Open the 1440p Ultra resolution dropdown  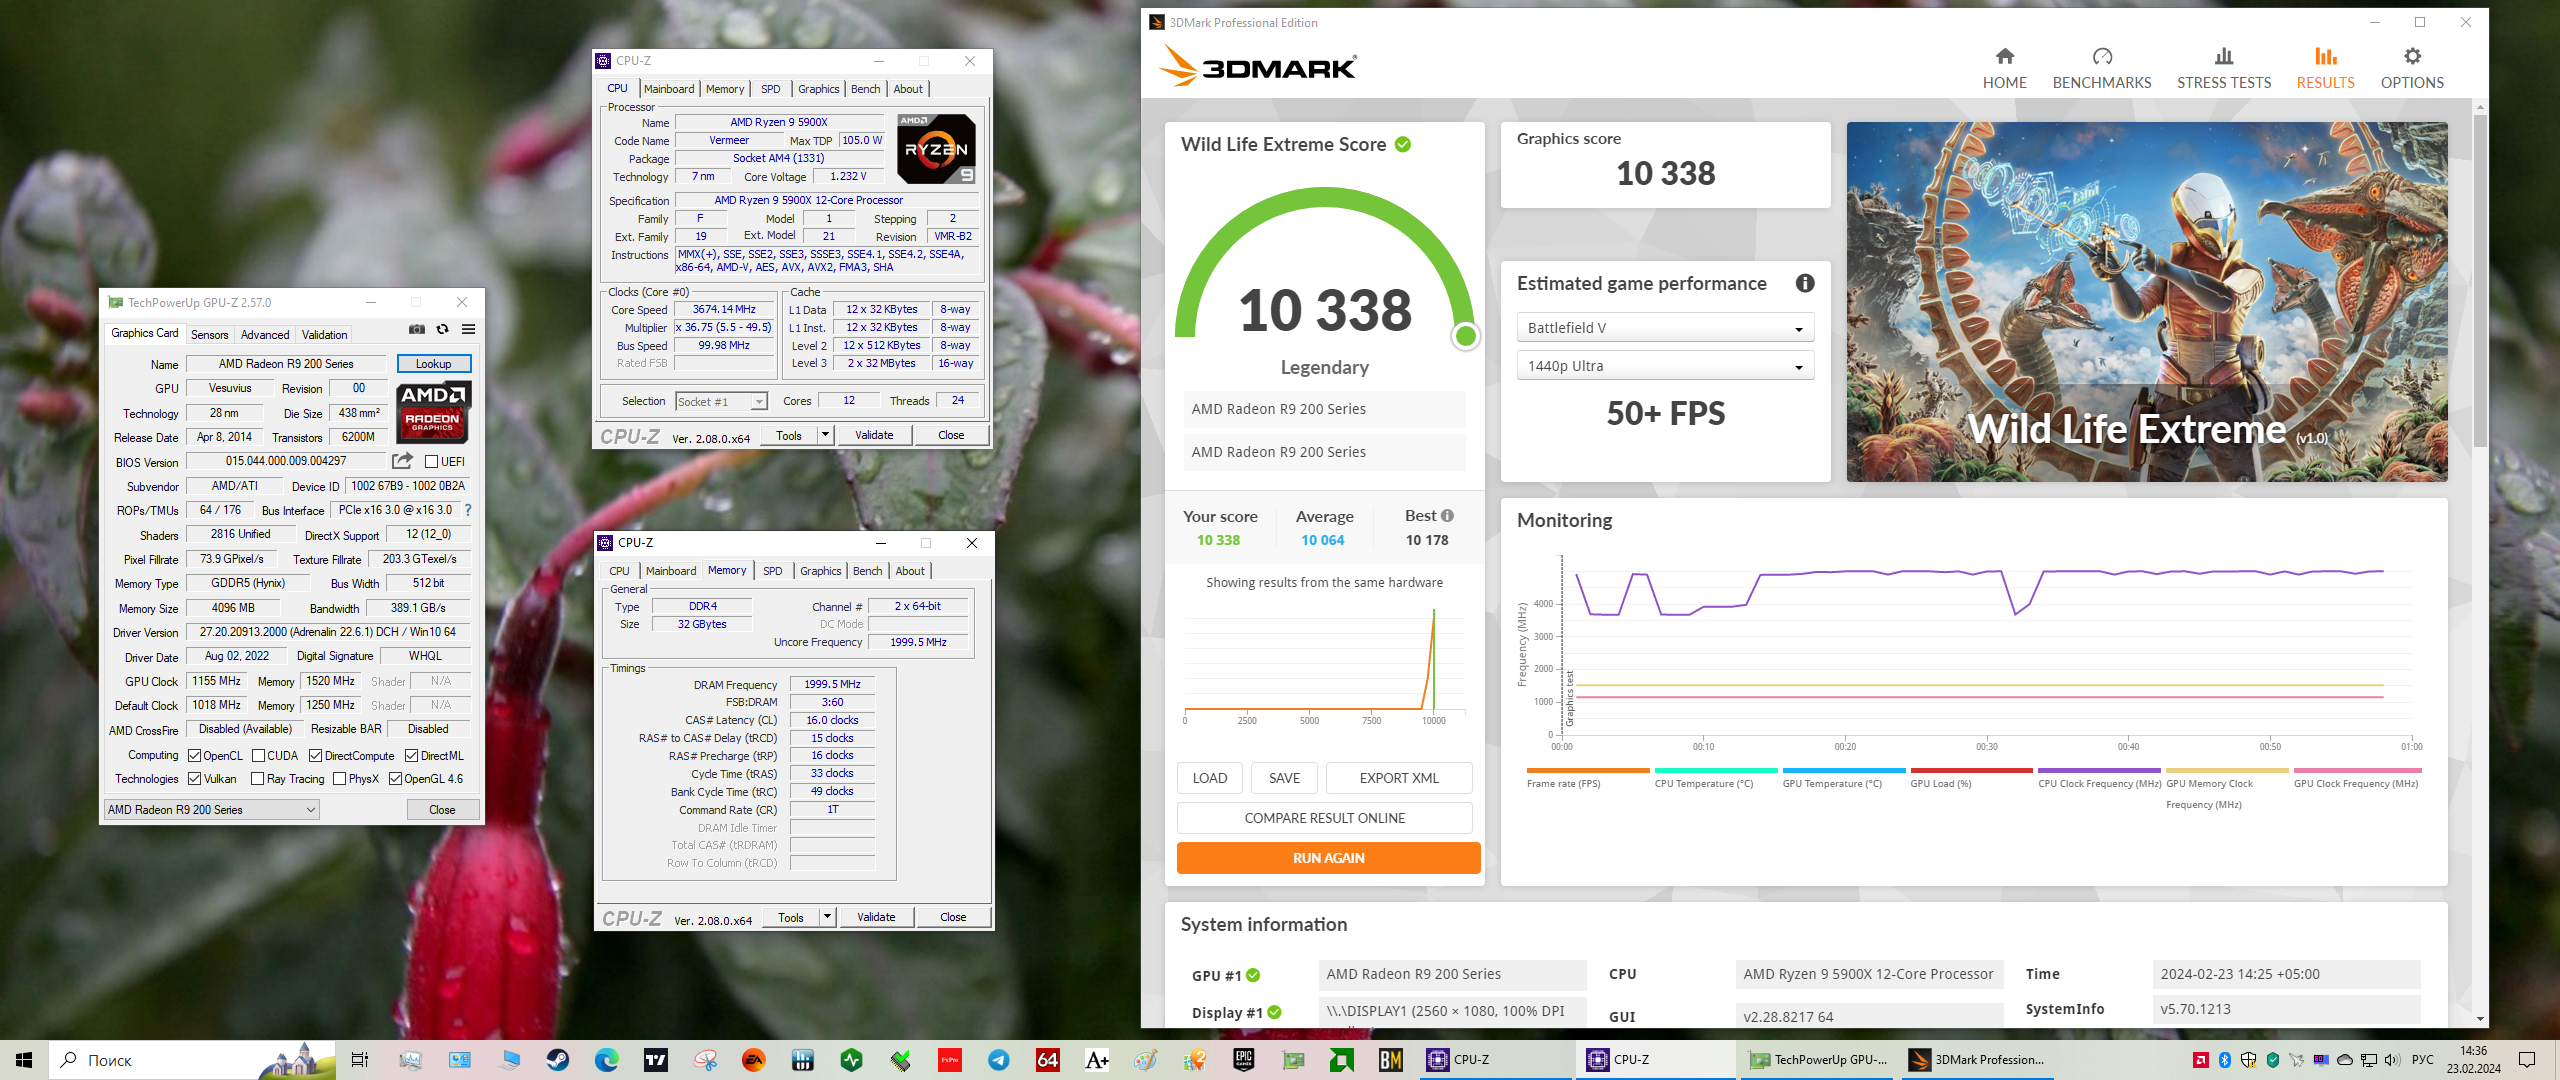click(1665, 366)
